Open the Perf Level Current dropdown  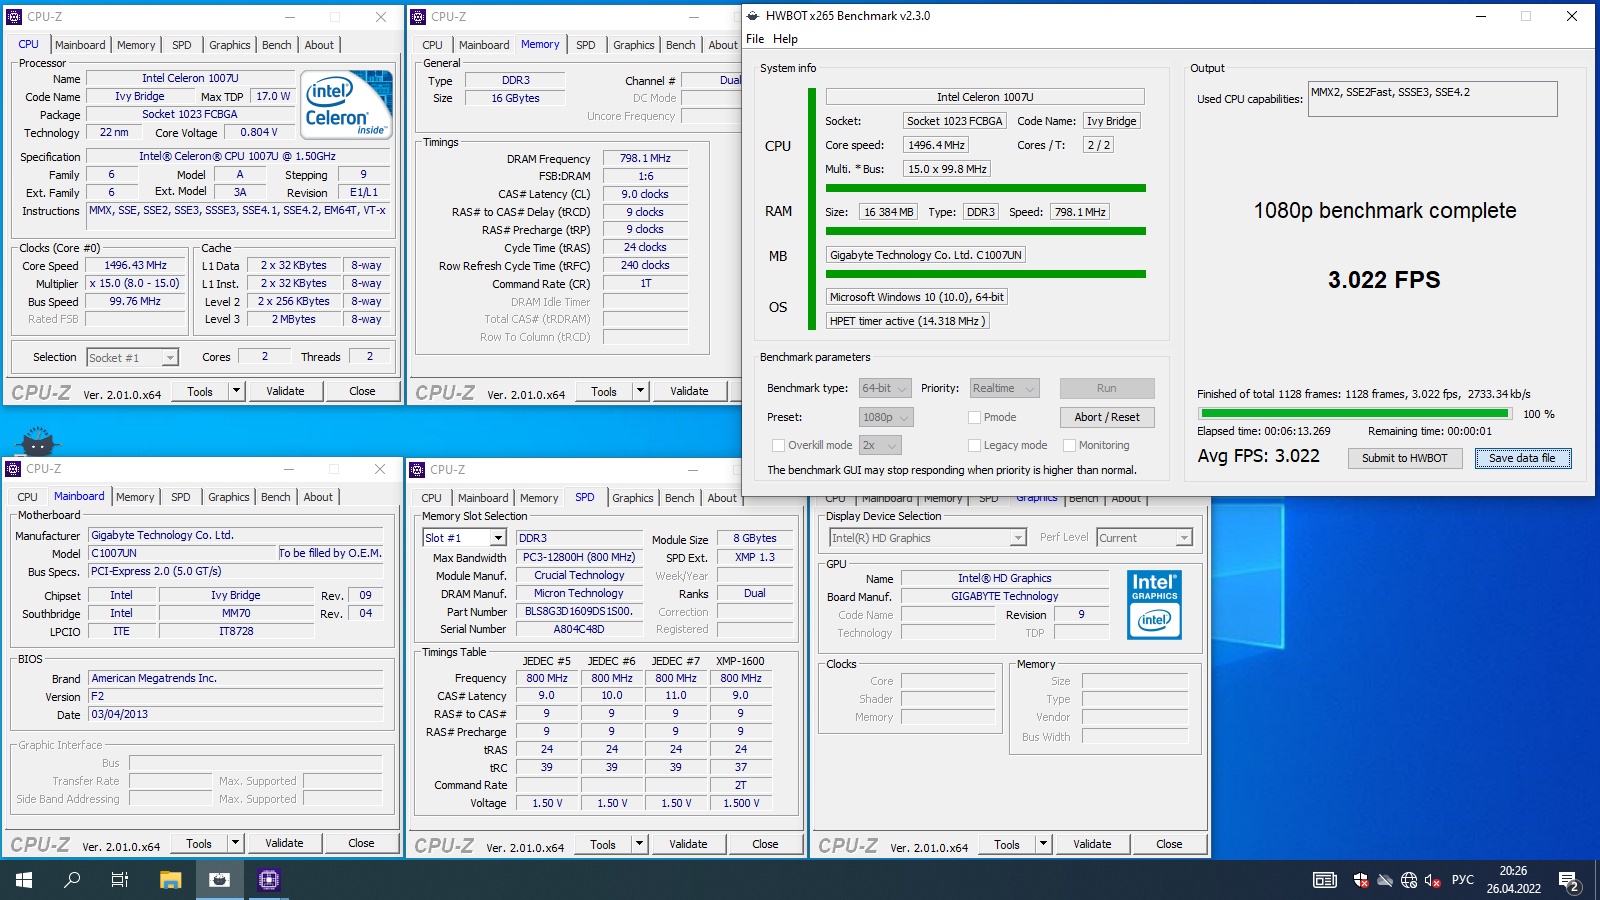(x=1145, y=538)
